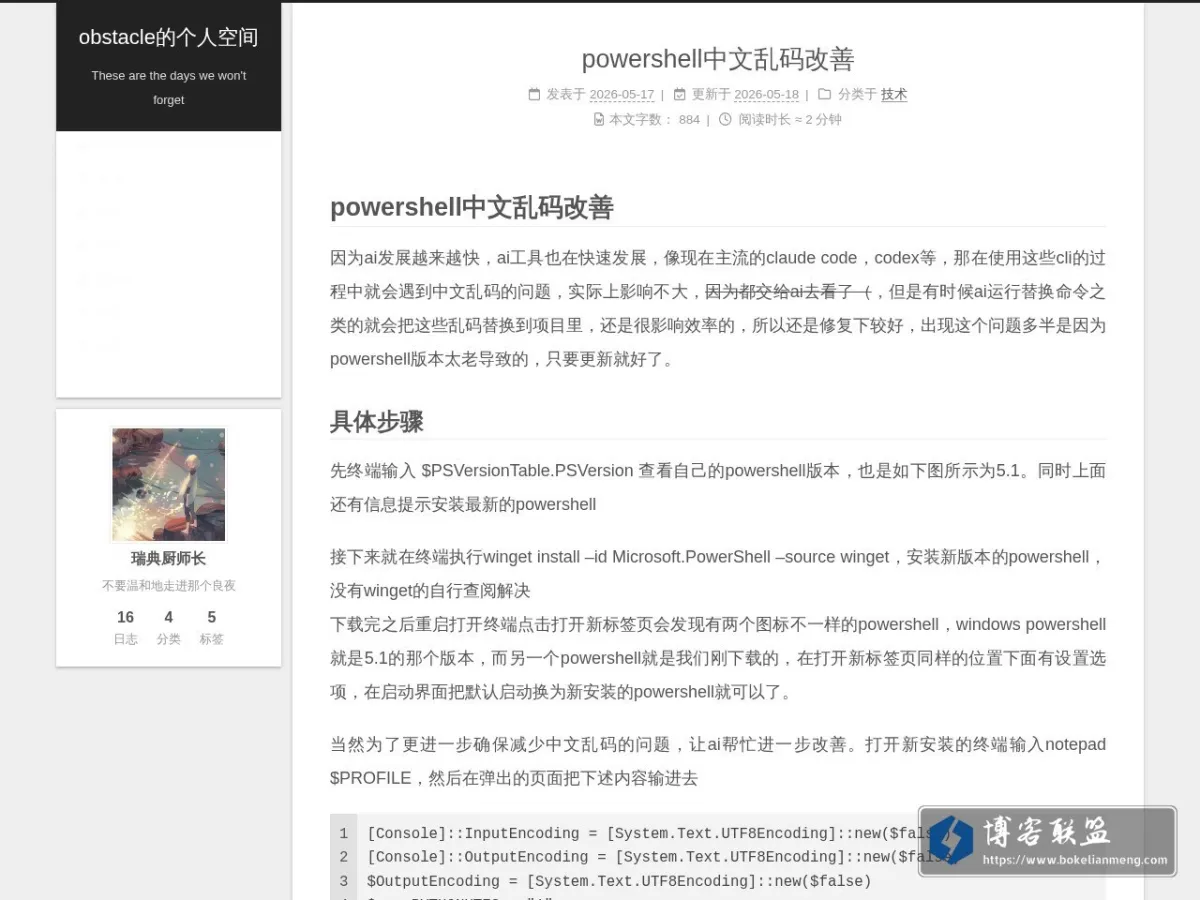Click the clock icon beside 阅读时长
1200x900 pixels.
point(725,119)
